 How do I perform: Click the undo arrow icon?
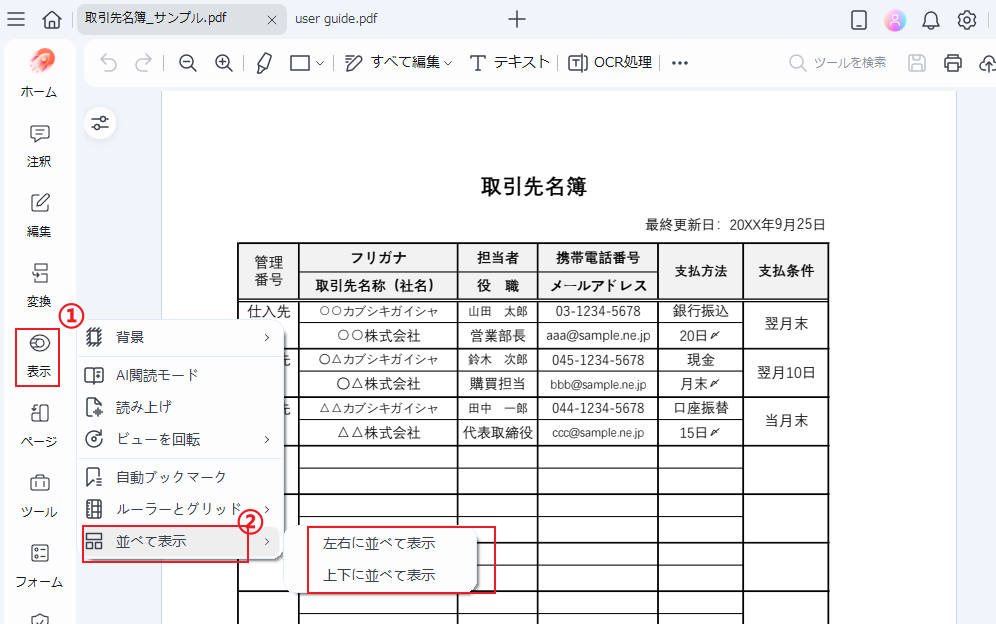click(x=109, y=62)
